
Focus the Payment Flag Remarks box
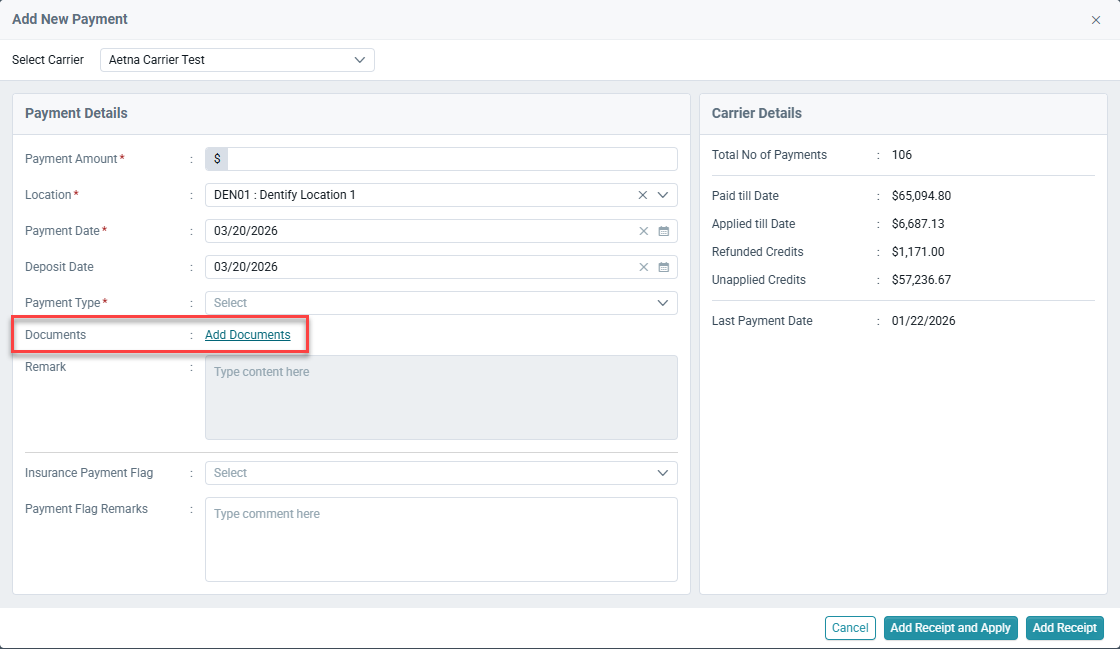coord(441,539)
